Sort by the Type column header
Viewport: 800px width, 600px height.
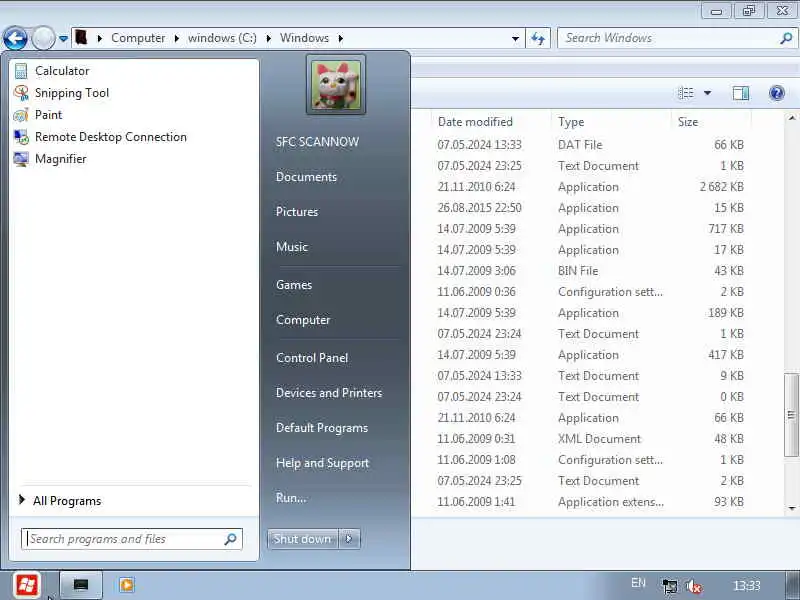(x=571, y=122)
